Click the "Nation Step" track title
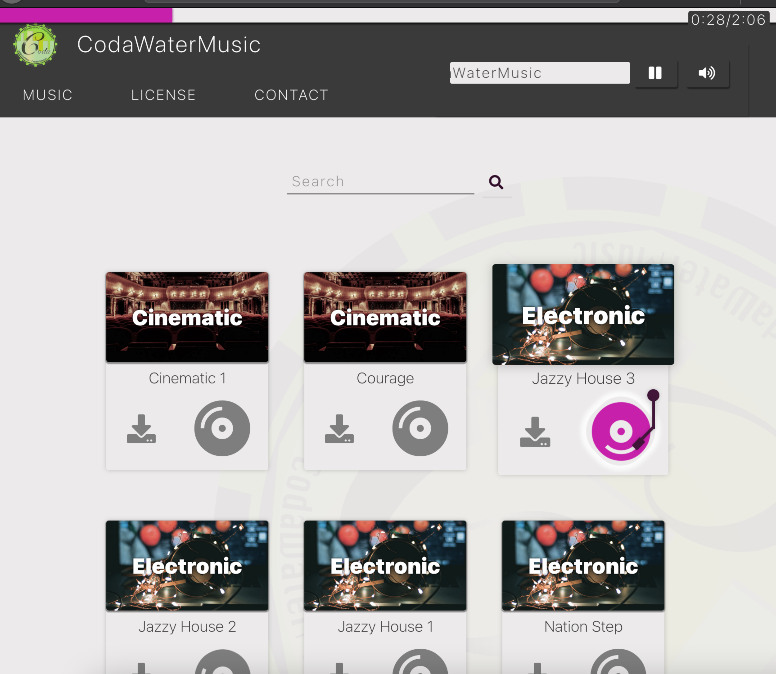The image size is (776, 674). point(583,627)
